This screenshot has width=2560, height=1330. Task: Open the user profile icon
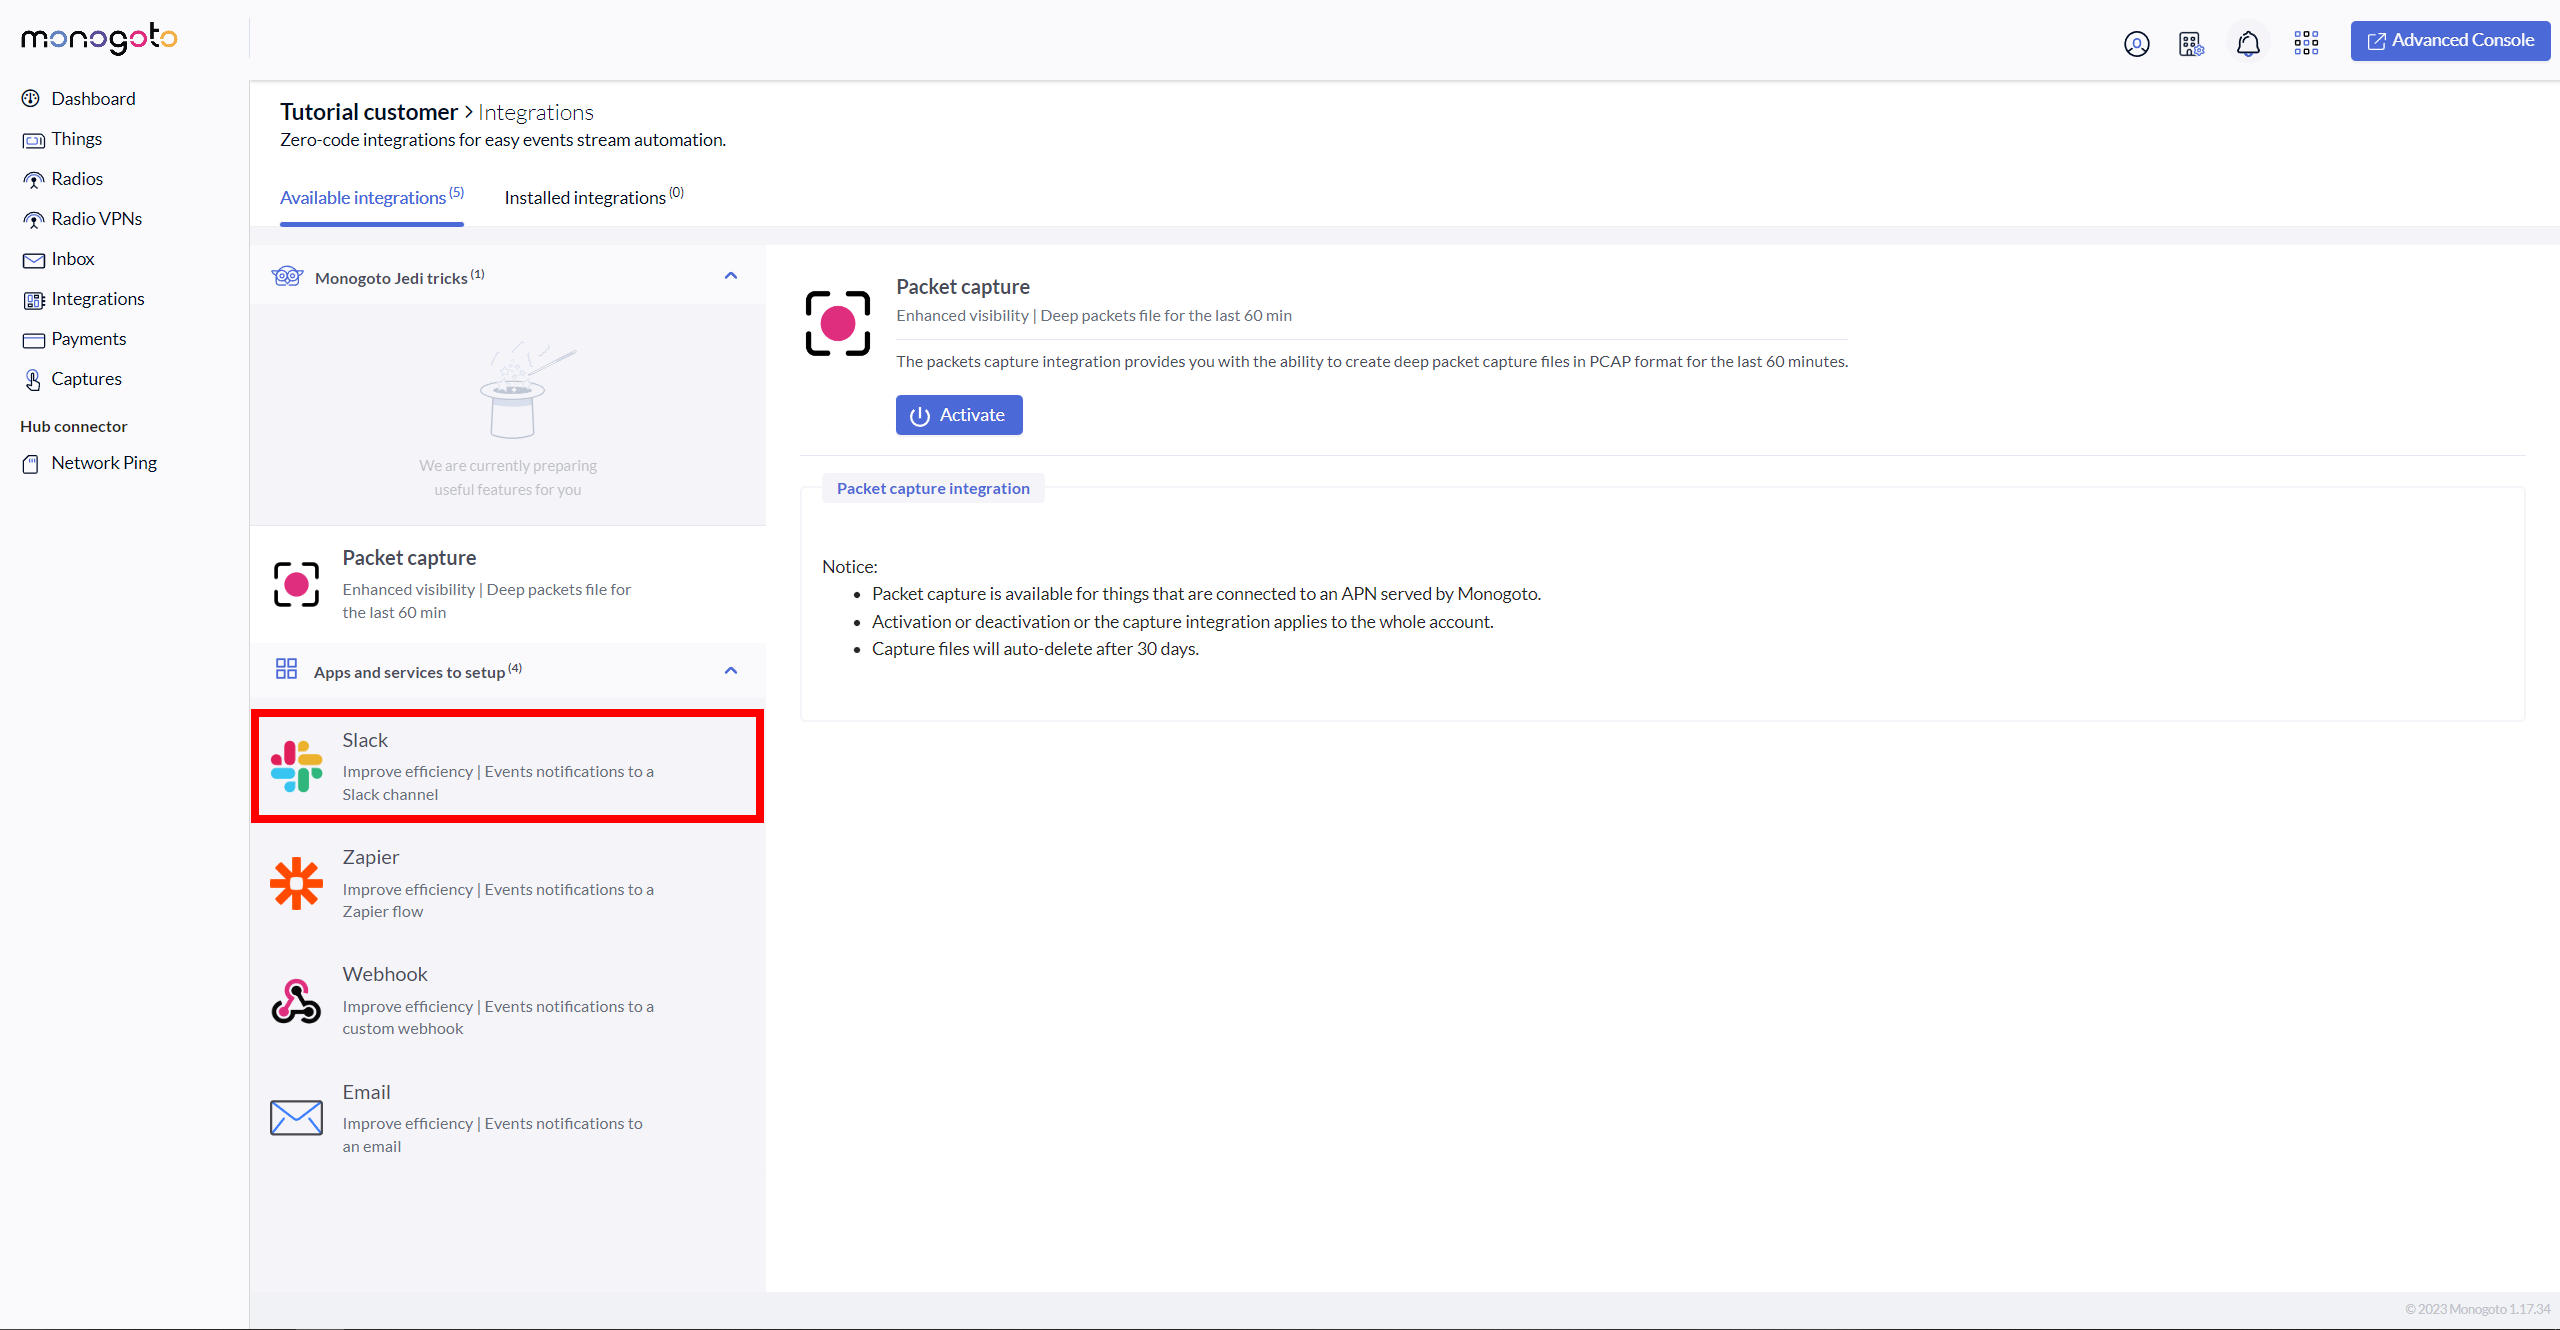click(2136, 44)
